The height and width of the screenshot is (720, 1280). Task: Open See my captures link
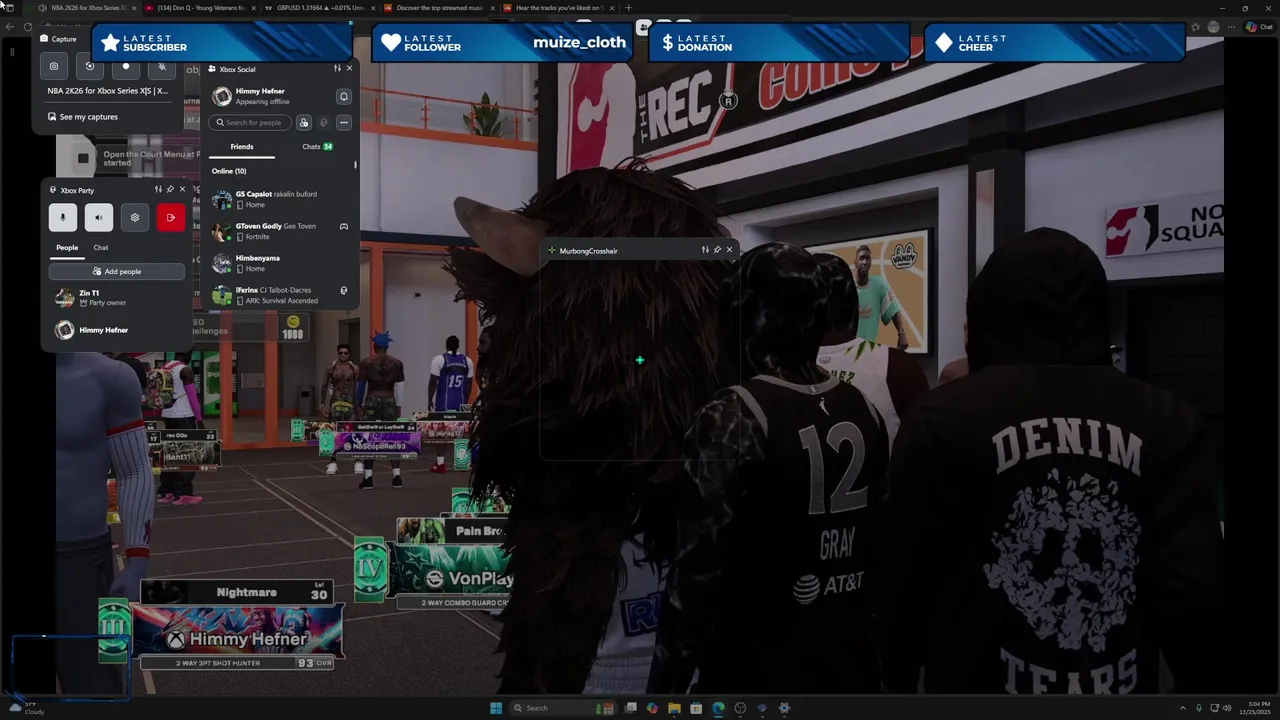(83, 117)
